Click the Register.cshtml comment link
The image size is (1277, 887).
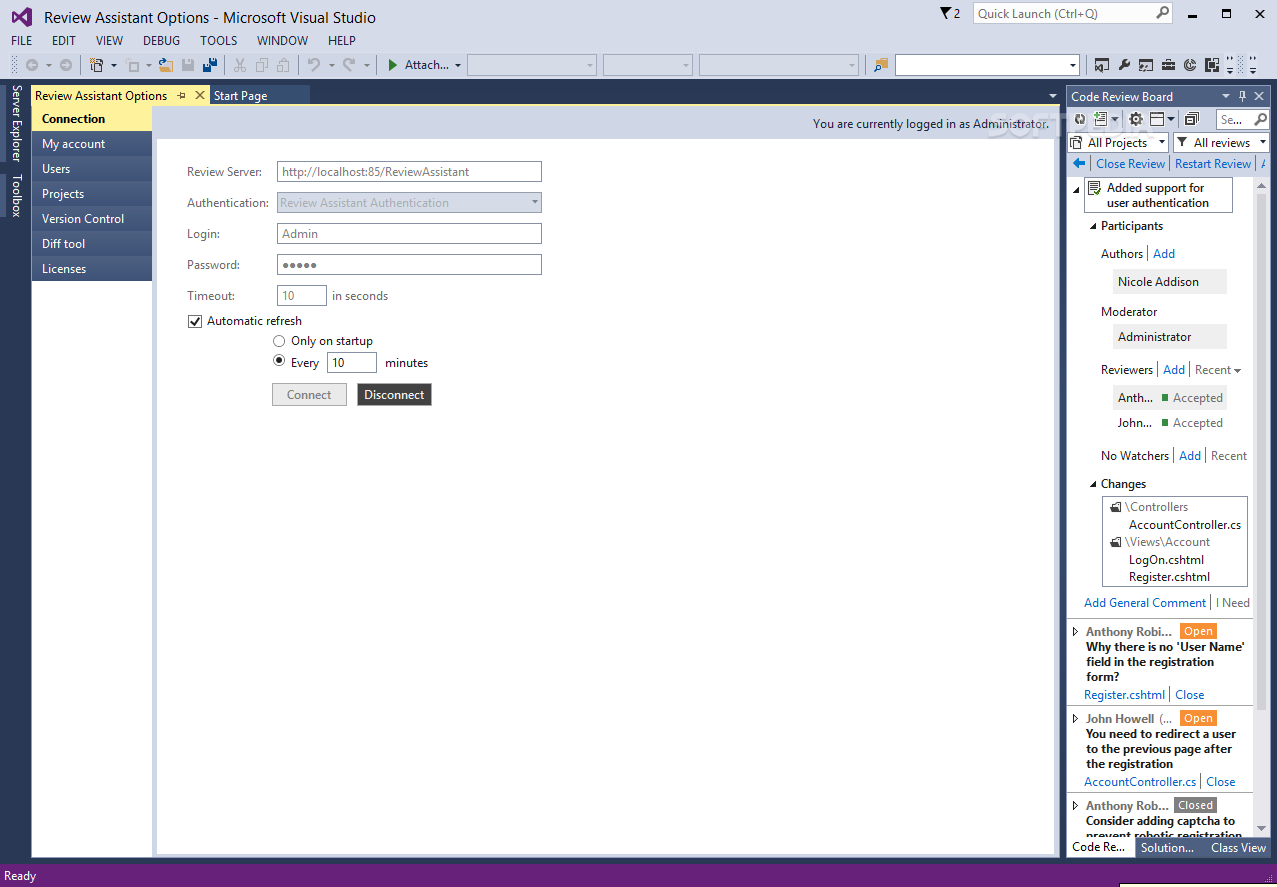click(1124, 695)
